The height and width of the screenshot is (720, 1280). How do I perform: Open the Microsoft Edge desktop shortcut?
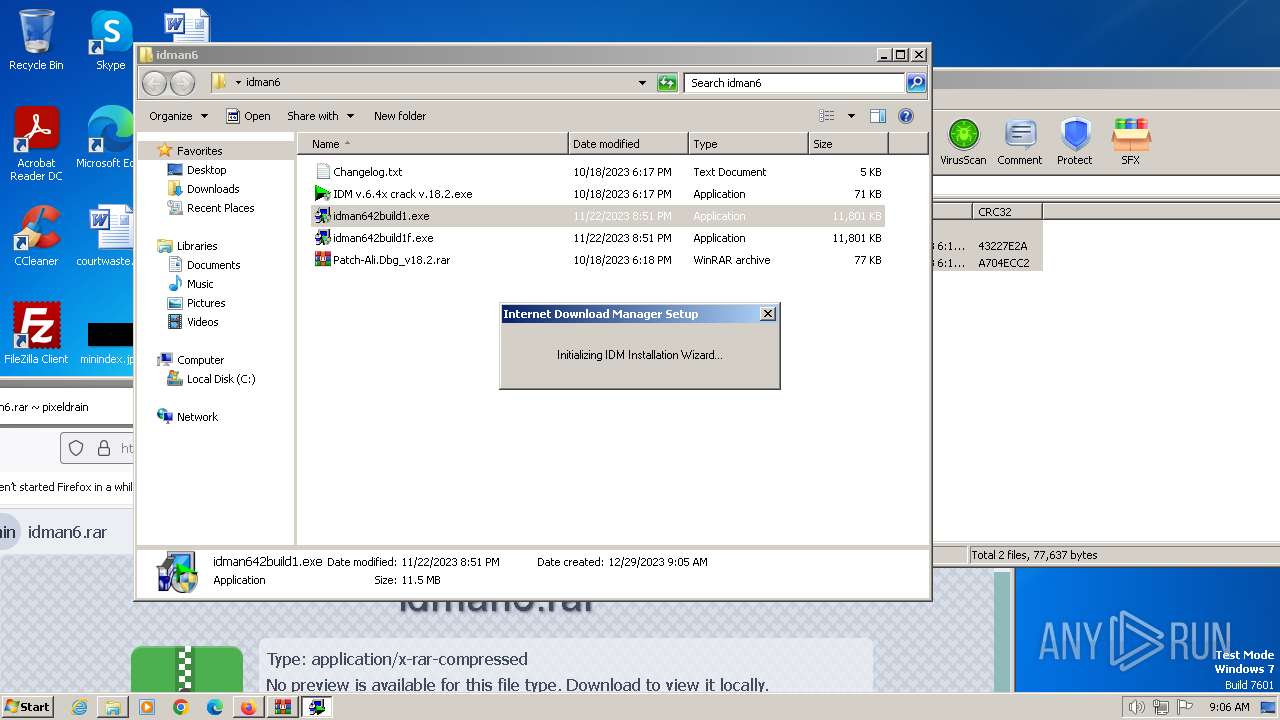(x=108, y=138)
